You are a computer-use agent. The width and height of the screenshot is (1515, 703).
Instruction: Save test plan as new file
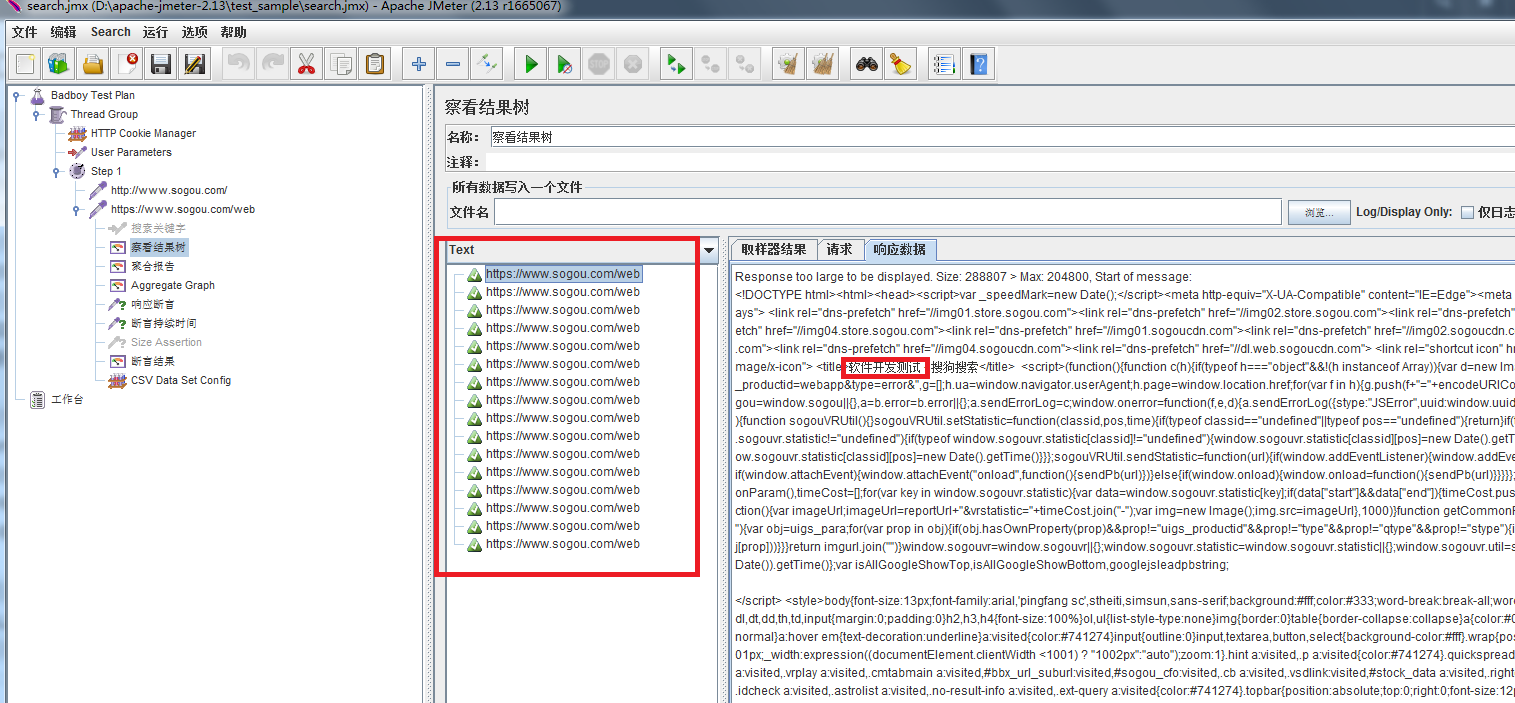[195, 65]
